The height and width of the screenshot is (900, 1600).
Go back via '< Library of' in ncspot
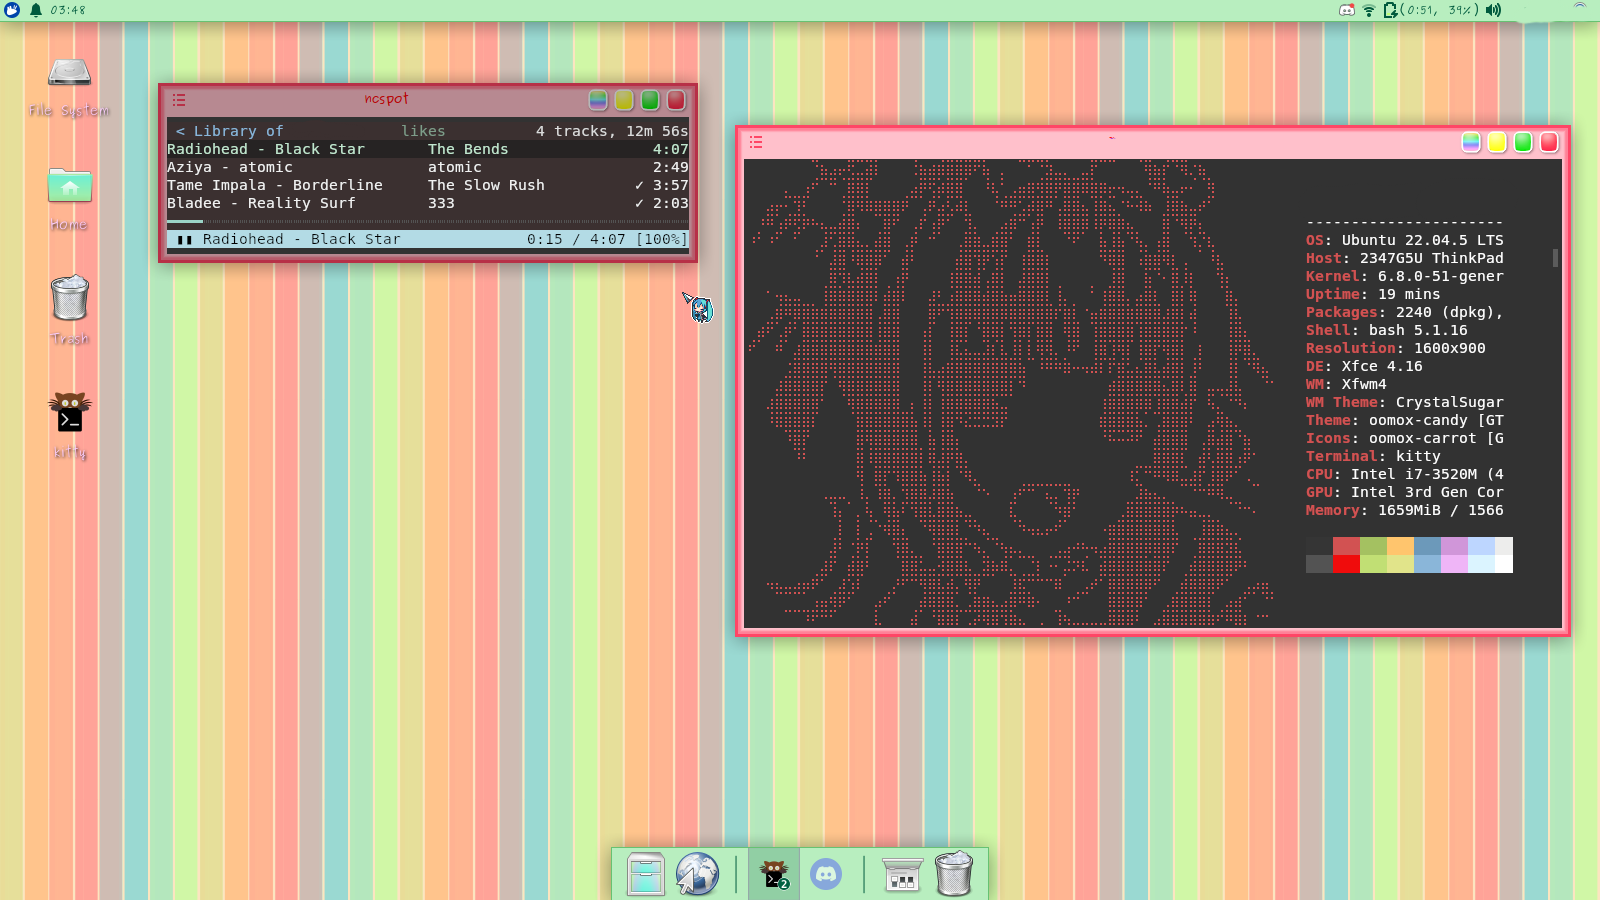230,131
